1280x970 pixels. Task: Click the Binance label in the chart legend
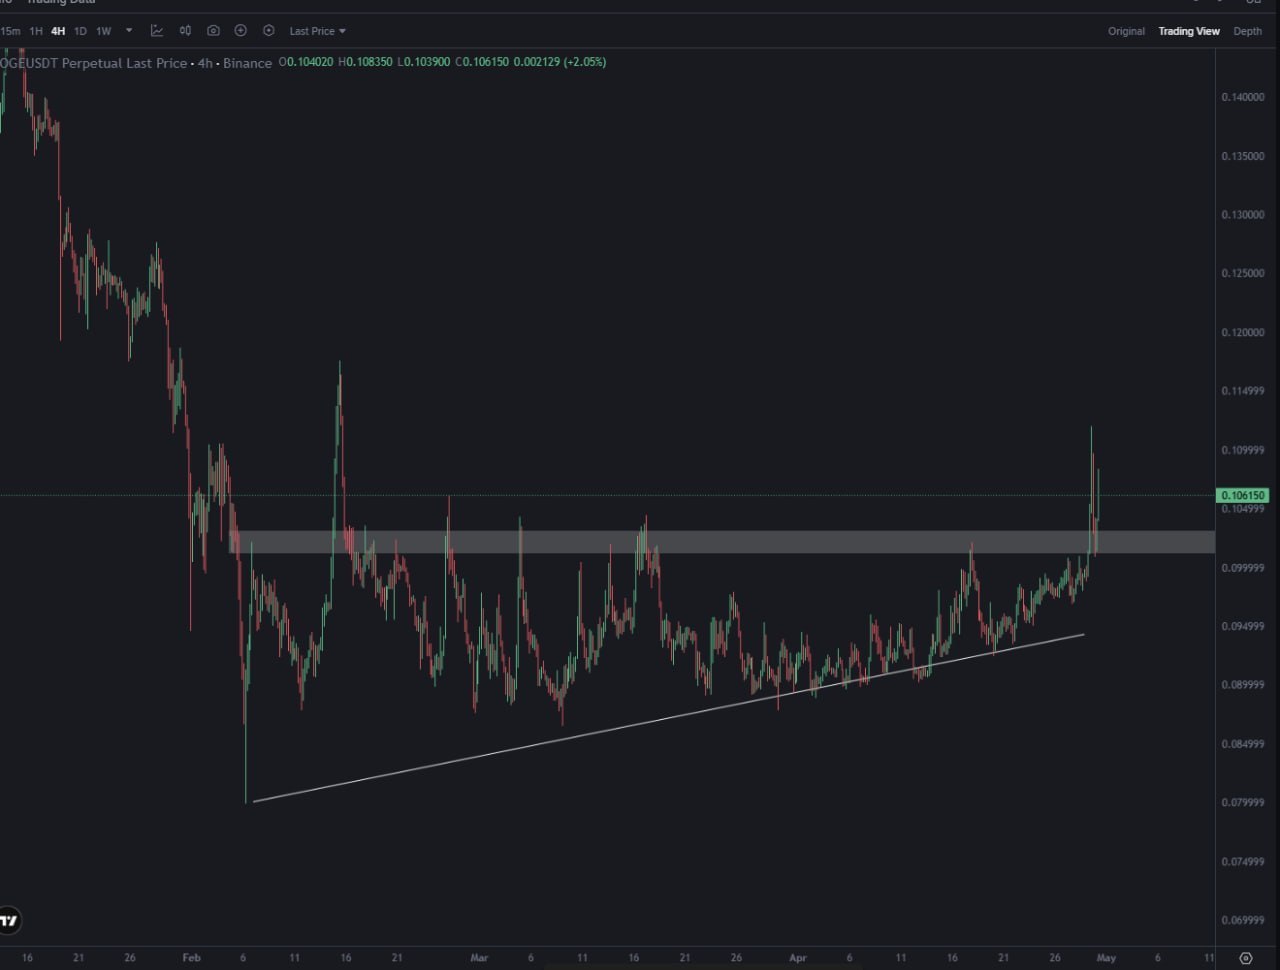(246, 62)
